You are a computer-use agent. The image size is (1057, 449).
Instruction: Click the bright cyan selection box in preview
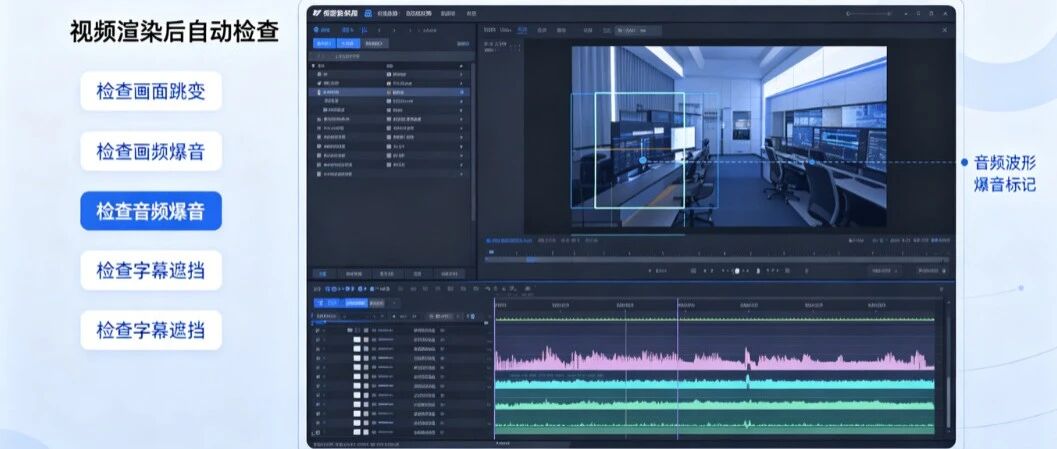click(639, 150)
